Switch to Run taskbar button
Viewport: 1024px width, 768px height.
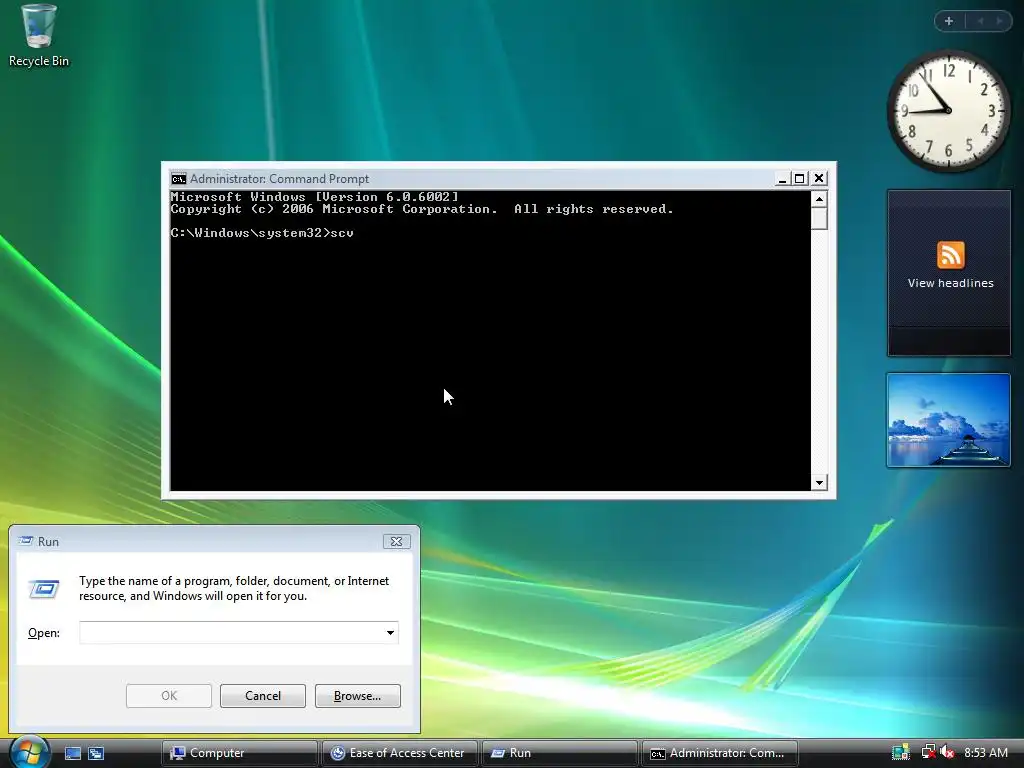point(559,753)
